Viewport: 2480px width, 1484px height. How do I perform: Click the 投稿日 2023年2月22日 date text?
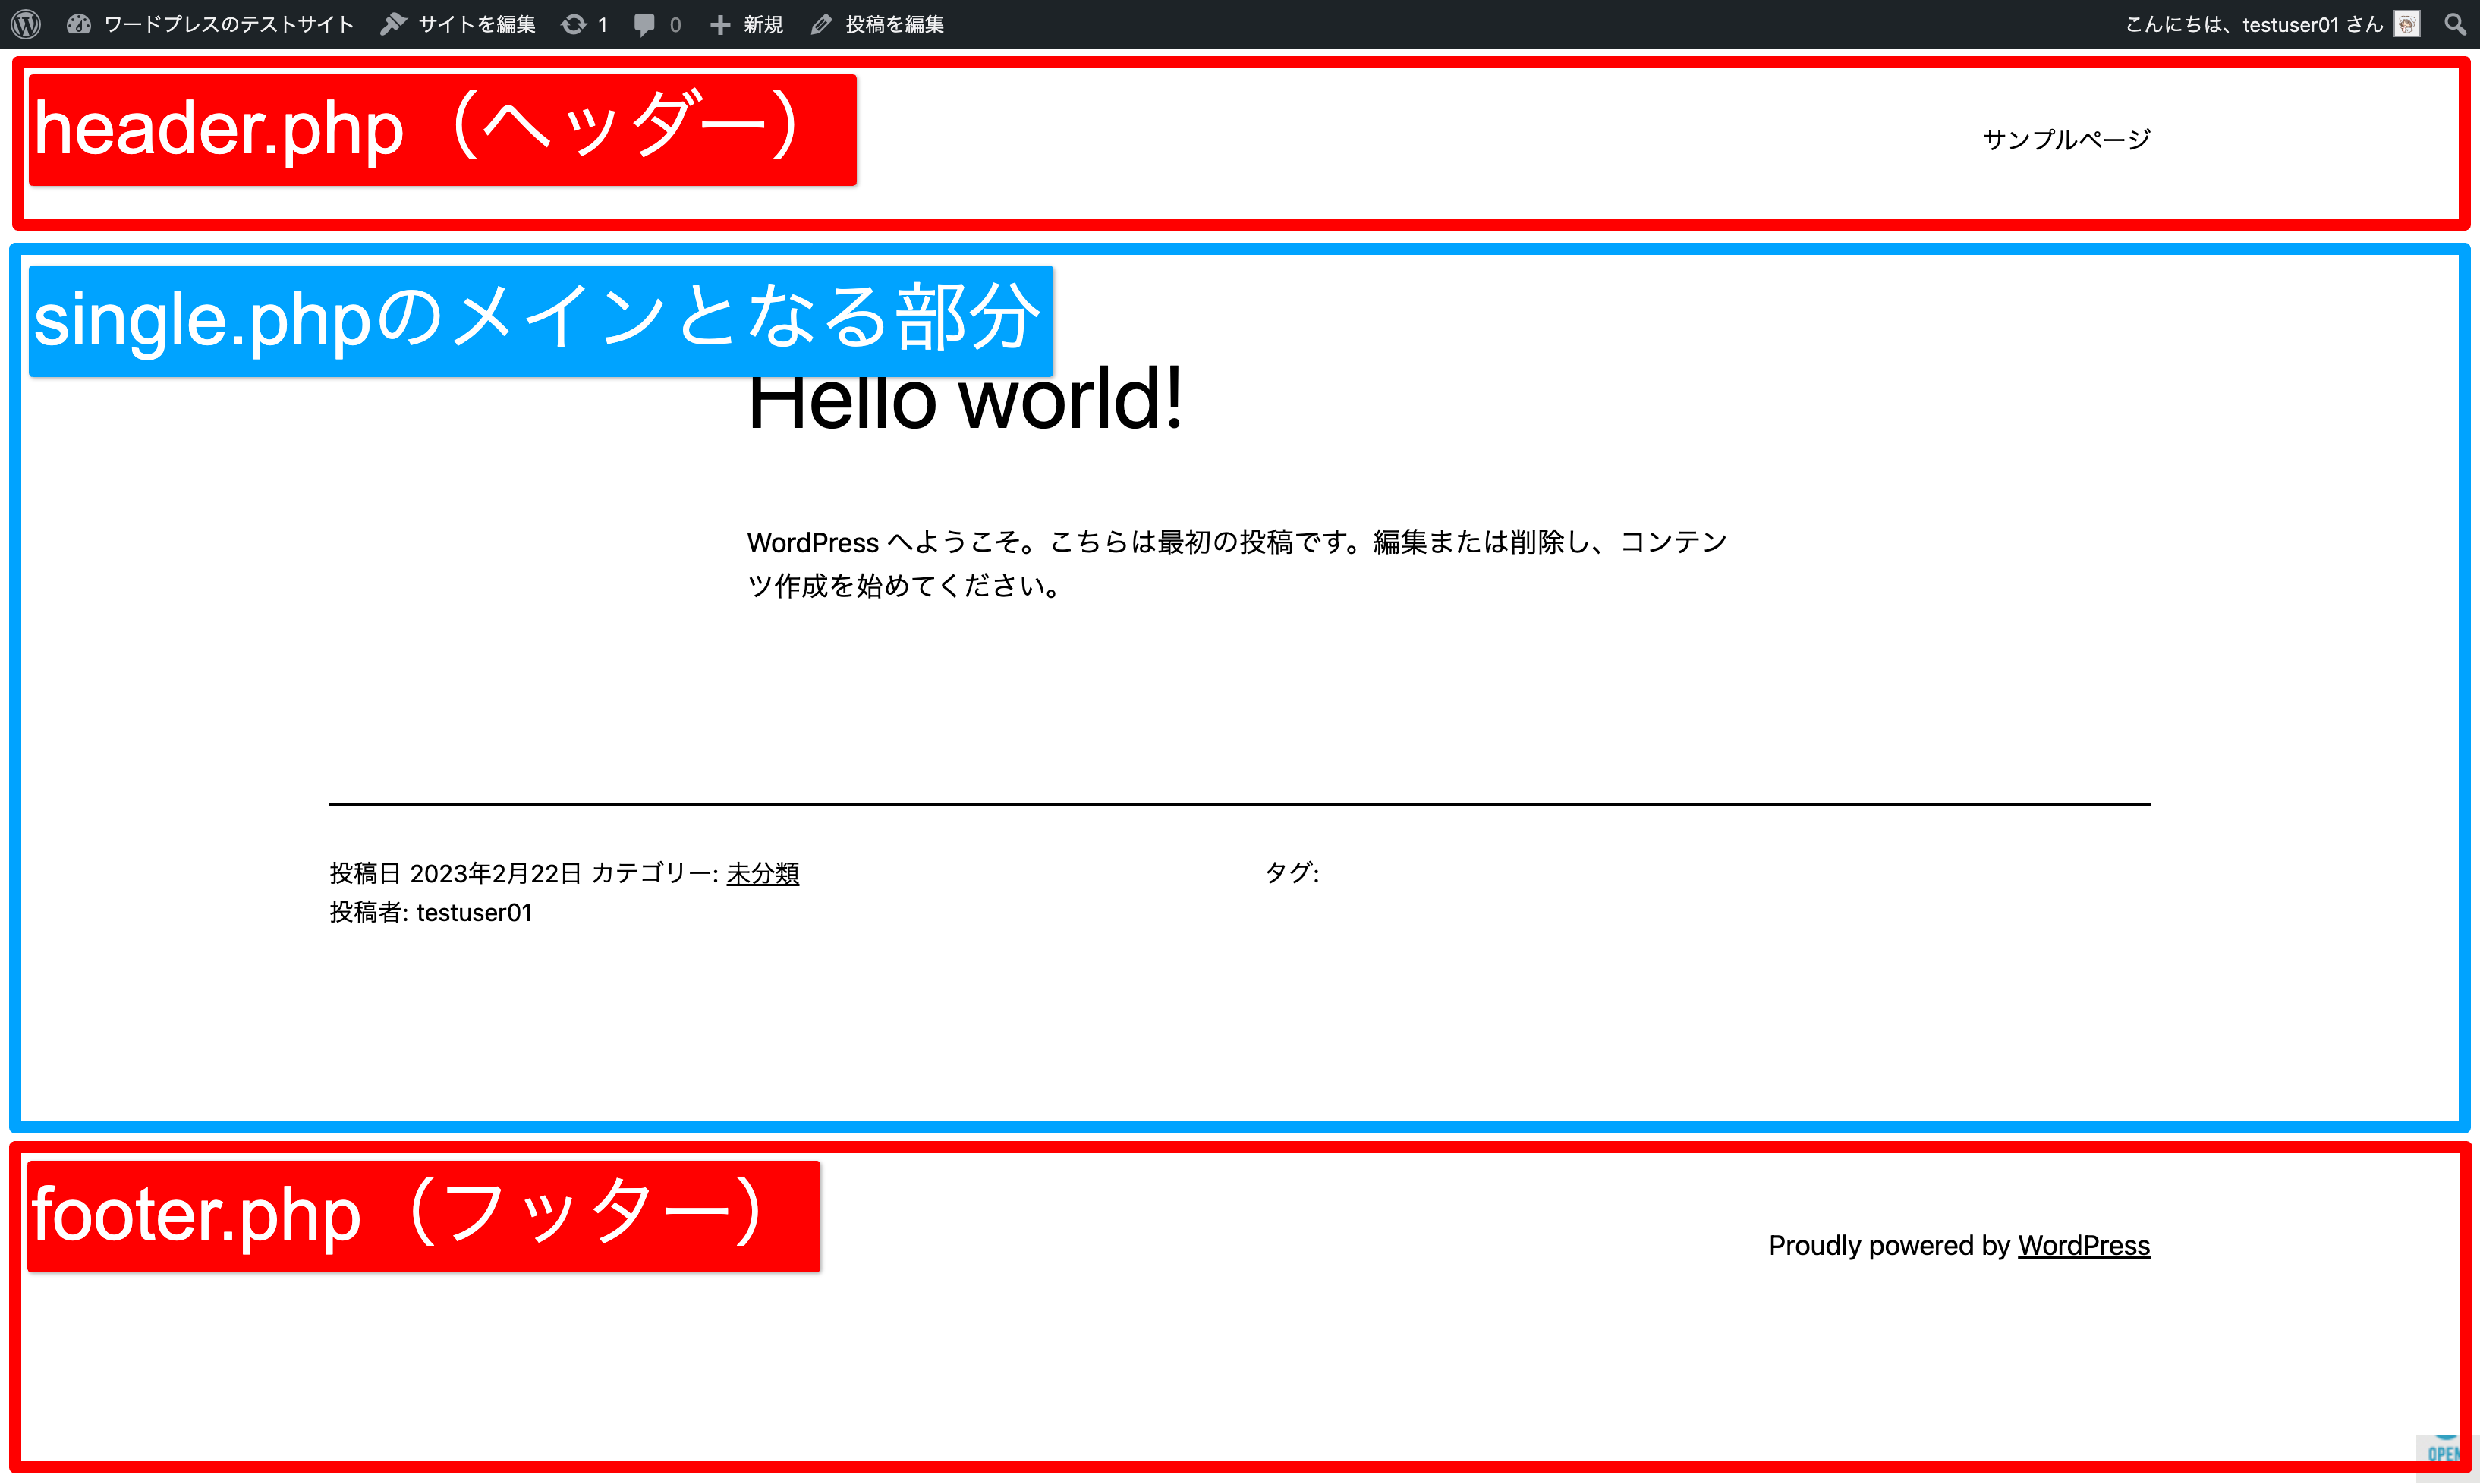click(456, 873)
